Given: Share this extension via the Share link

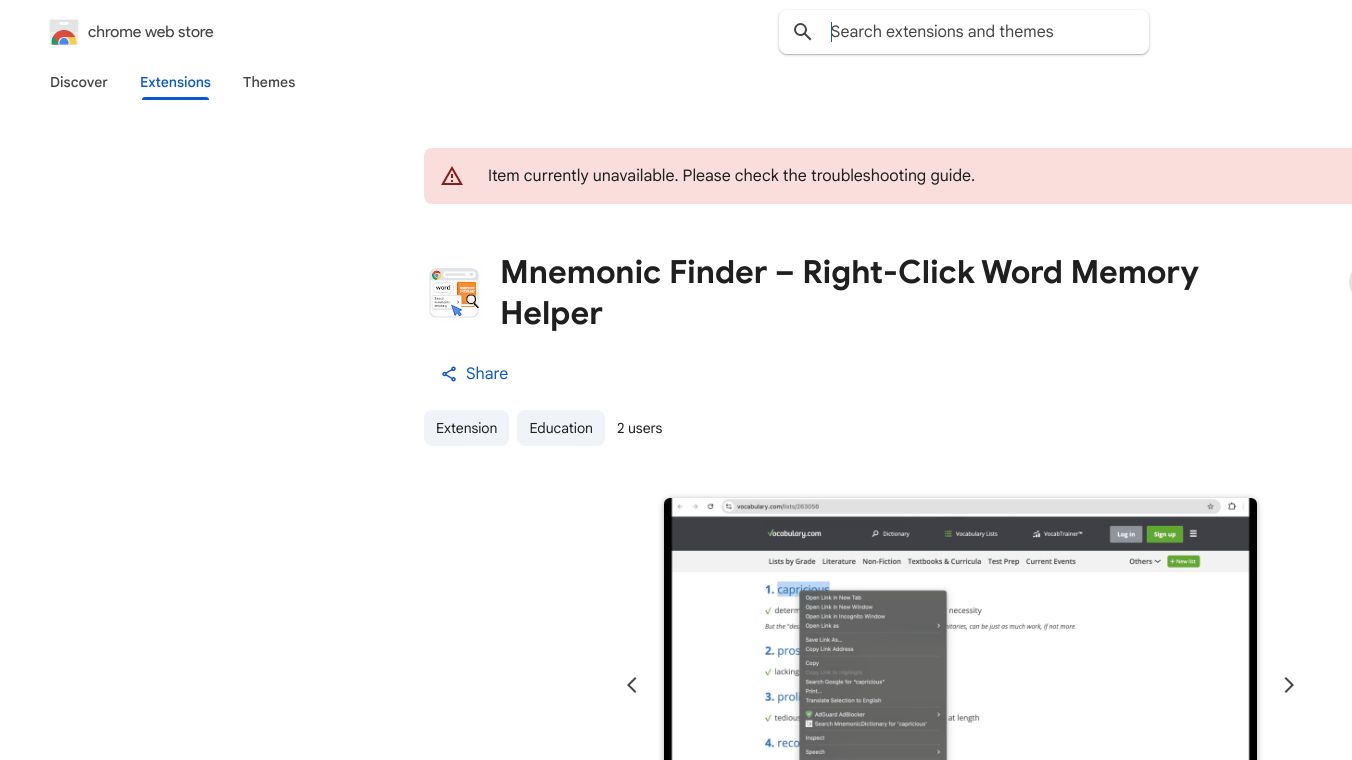Looking at the screenshot, I should pos(475,374).
